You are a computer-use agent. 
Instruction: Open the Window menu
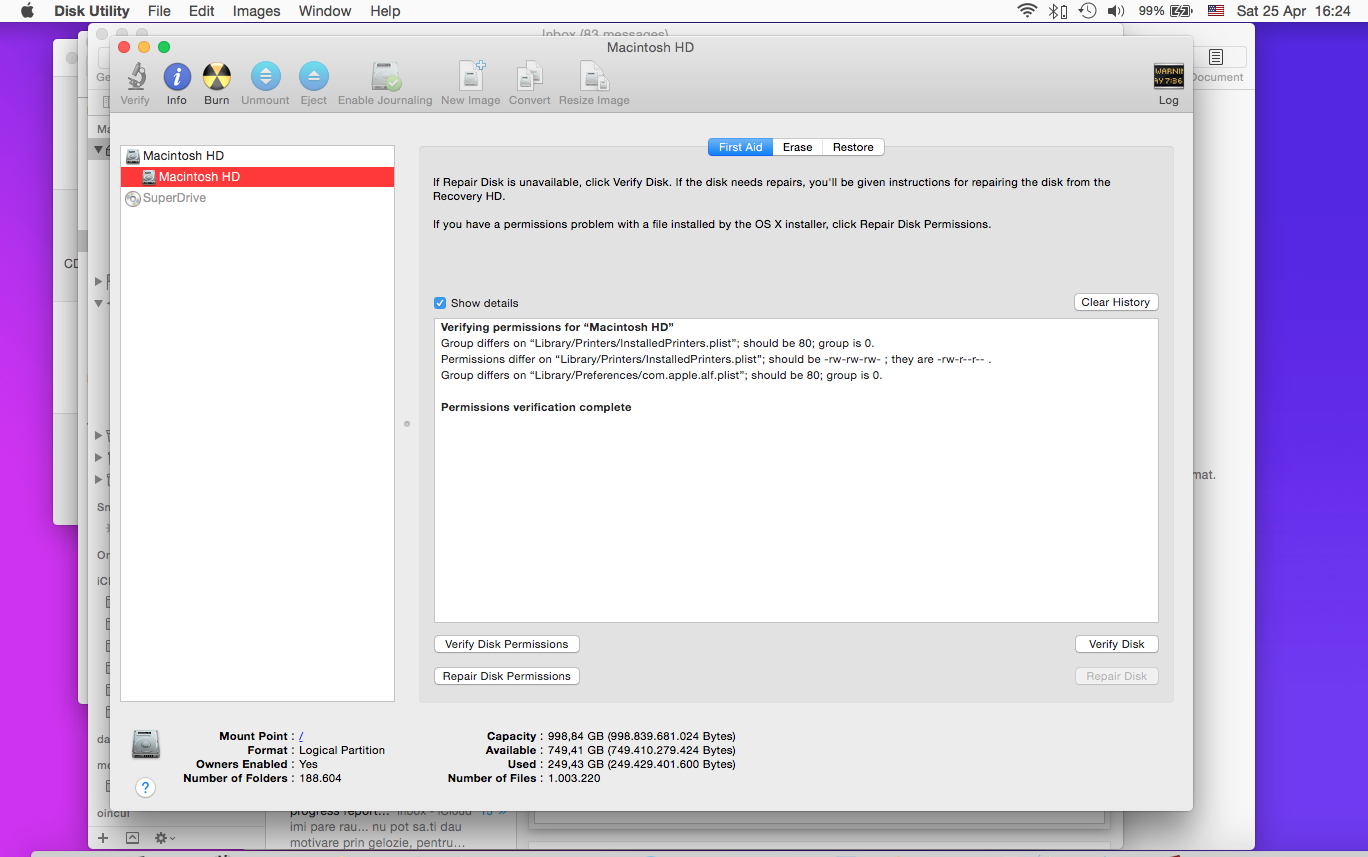[x=325, y=11]
